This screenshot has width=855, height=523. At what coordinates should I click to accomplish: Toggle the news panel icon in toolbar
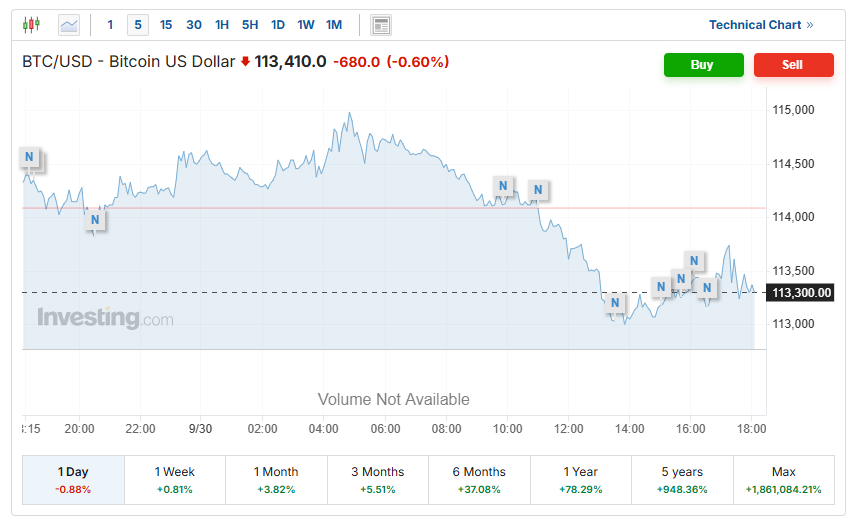[381, 25]
